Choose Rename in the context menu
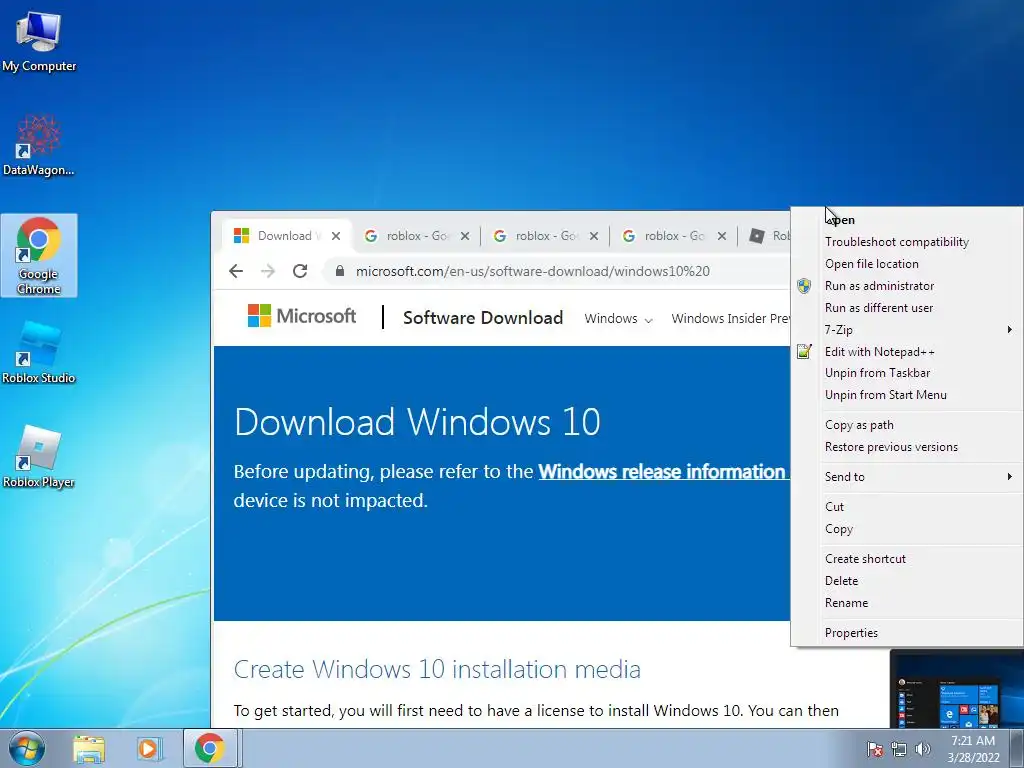Viewport: 1024px width, 768px height. click(906, 603)
